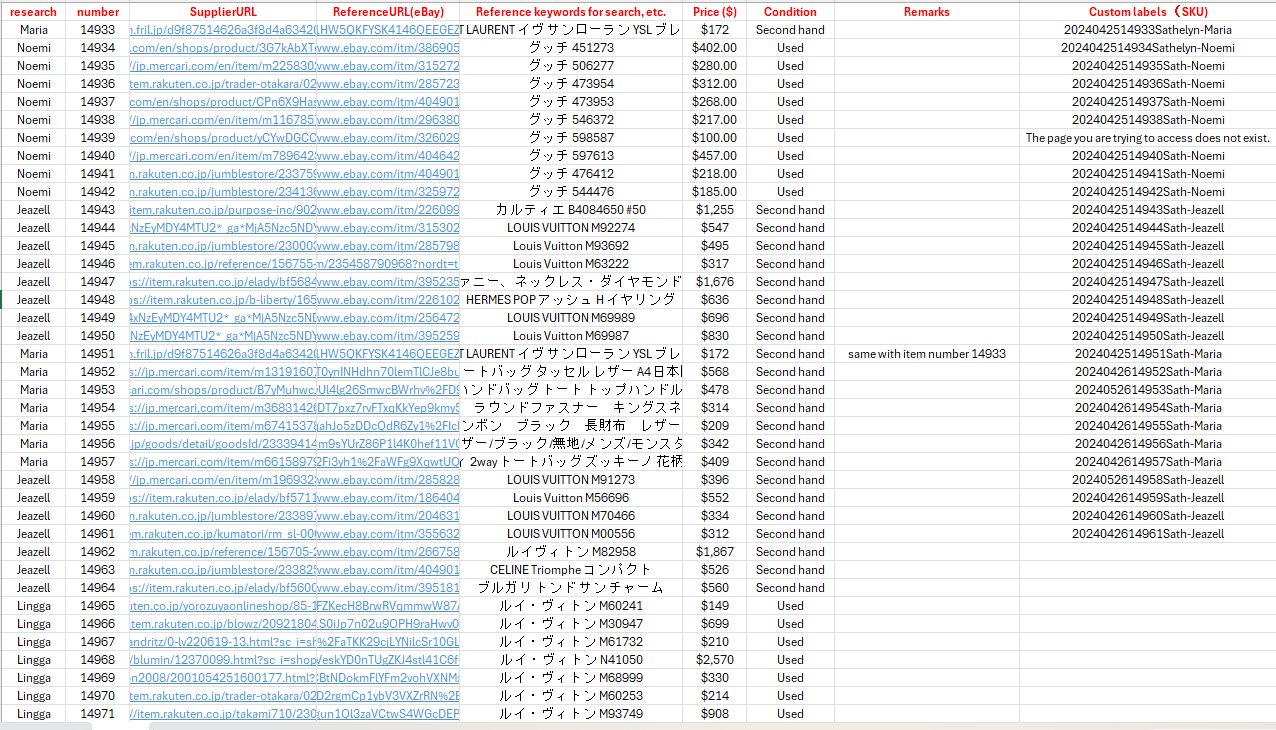Select the price cell '$908'
This screenshot has width=1276, height=730.
click(x=715, y=714)
